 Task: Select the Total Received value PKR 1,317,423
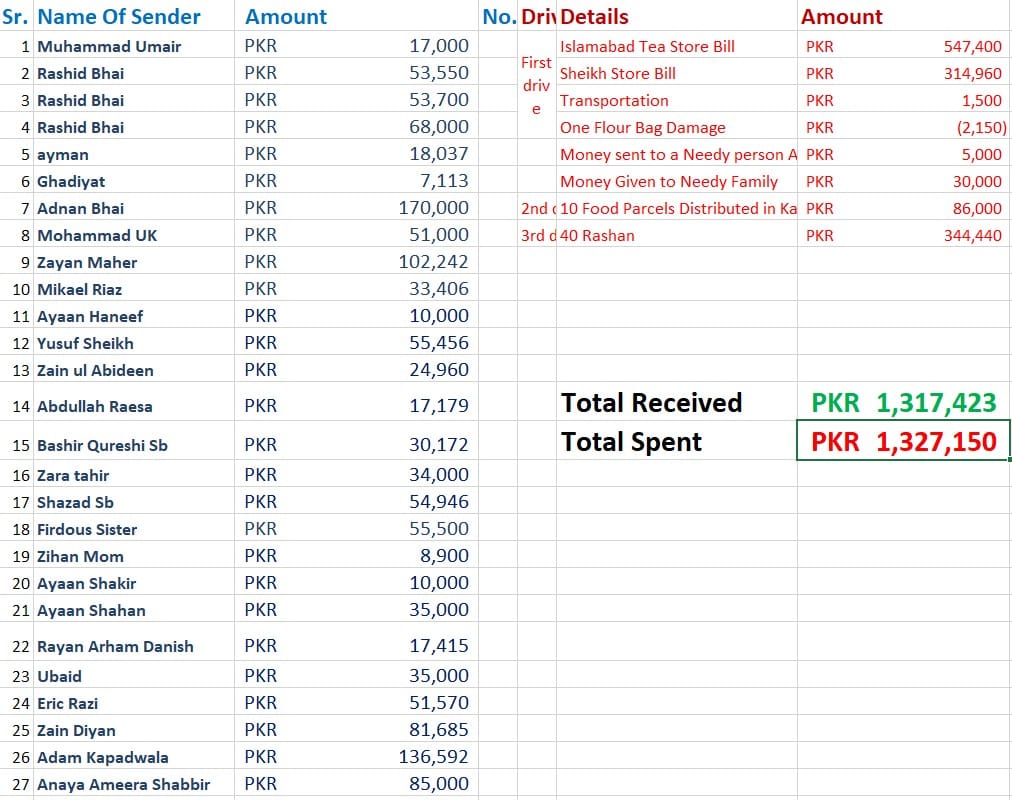pyautogui.click(x=903, y=403)
